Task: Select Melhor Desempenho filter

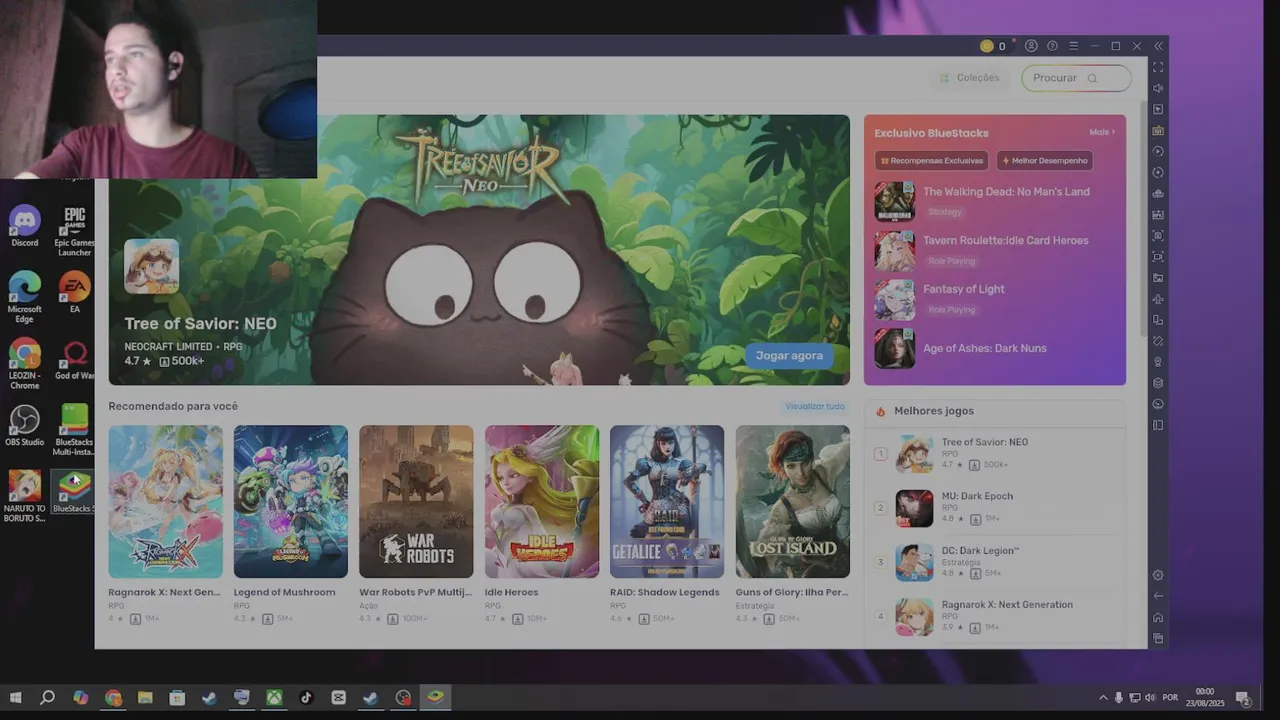Action: (x=1044, y=160)
